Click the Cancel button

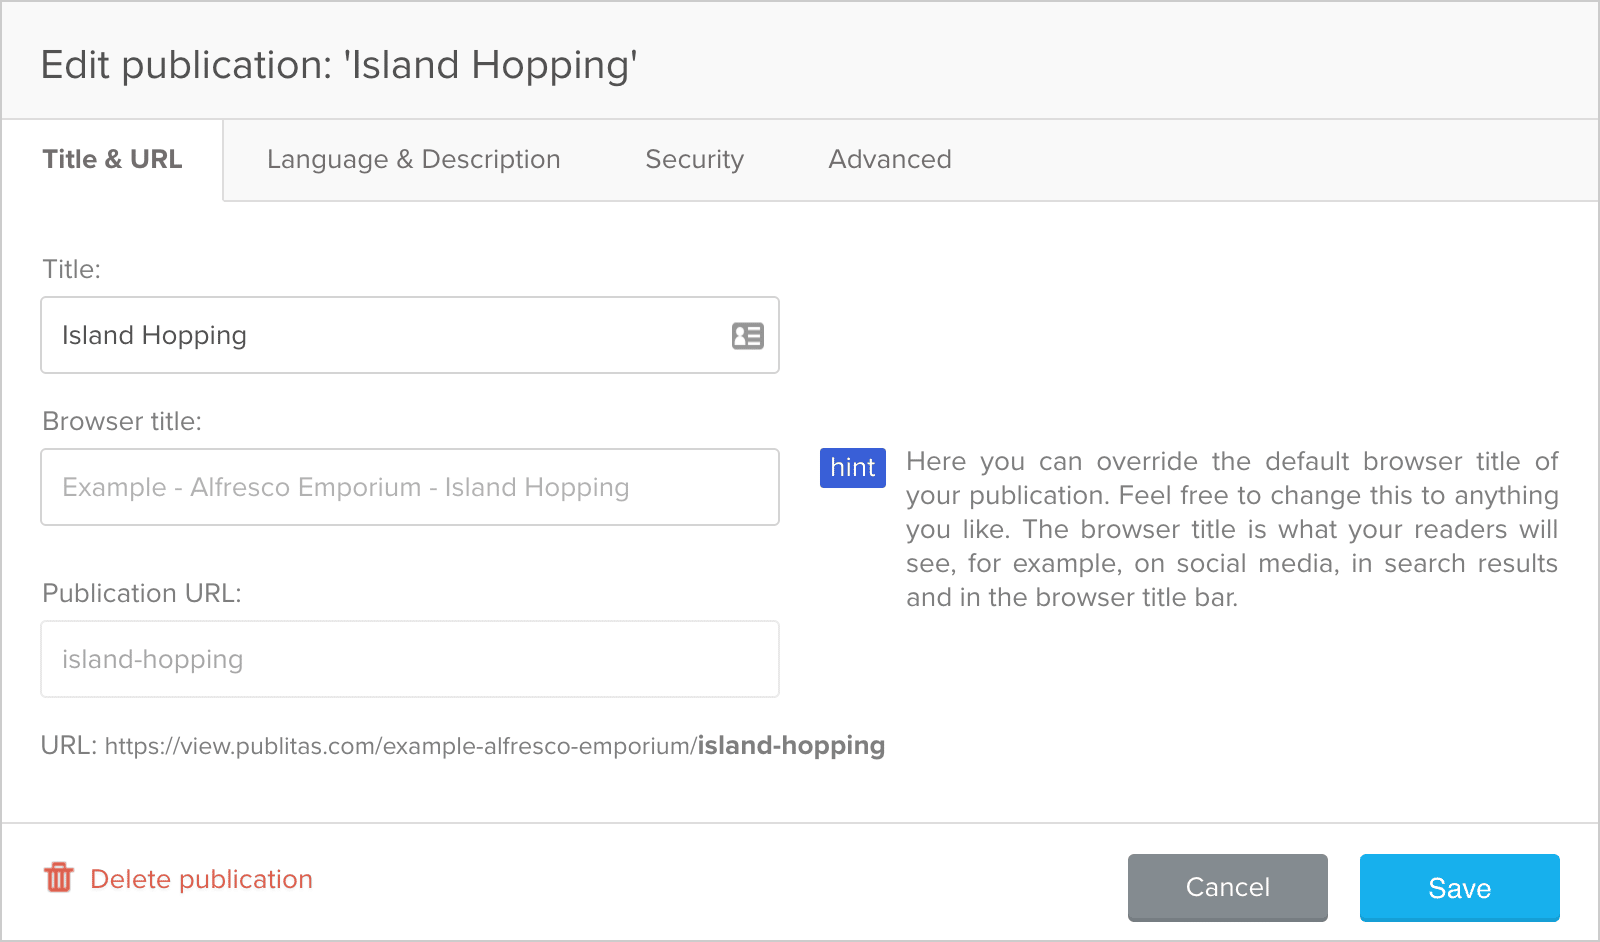pos(1227,888)
